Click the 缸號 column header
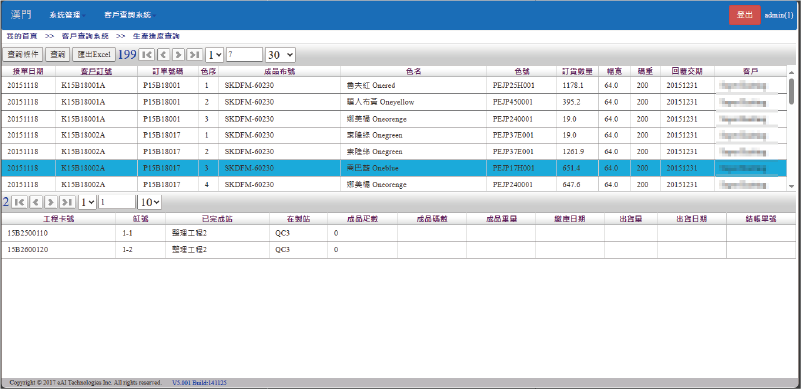Viewport: 801px width, 389px height. pyautogui.click(x=141, y=219)
